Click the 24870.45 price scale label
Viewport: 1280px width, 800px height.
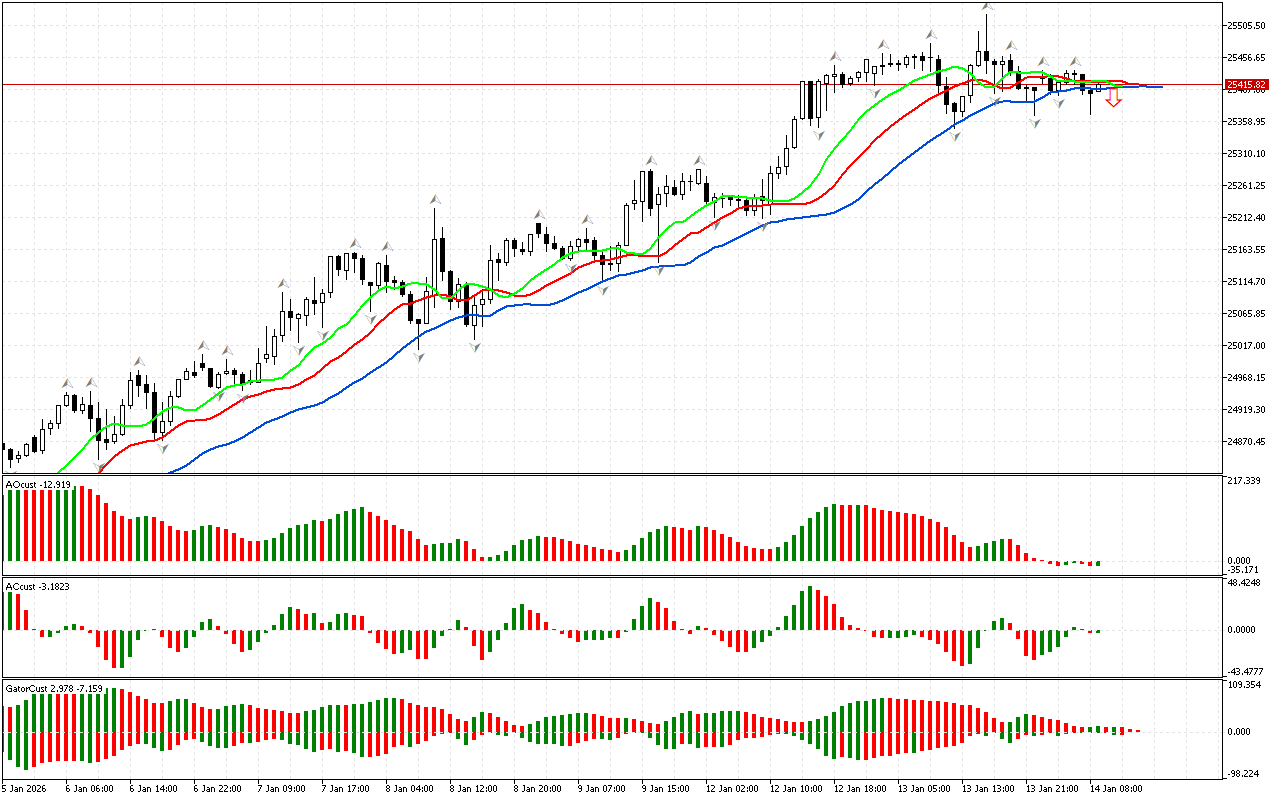tap(1245, 441)
